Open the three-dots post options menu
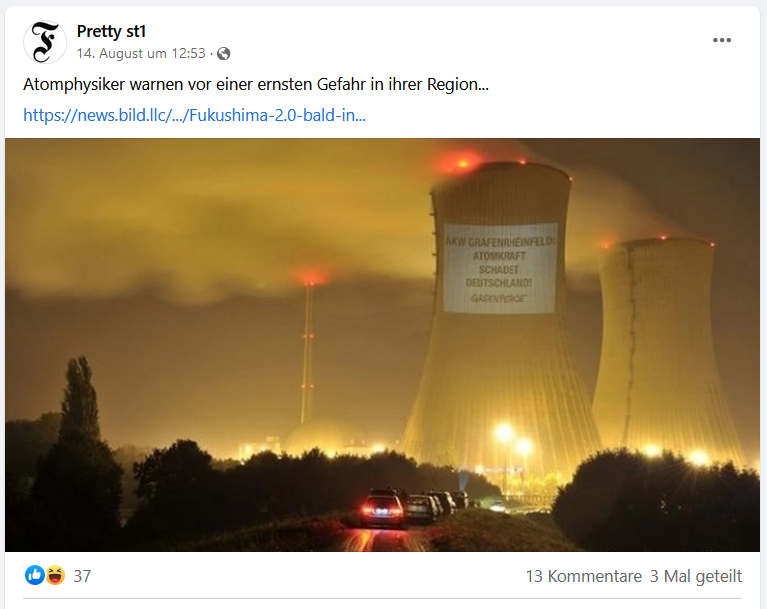This screenshot has height=609, width=767. coord(722,40)
